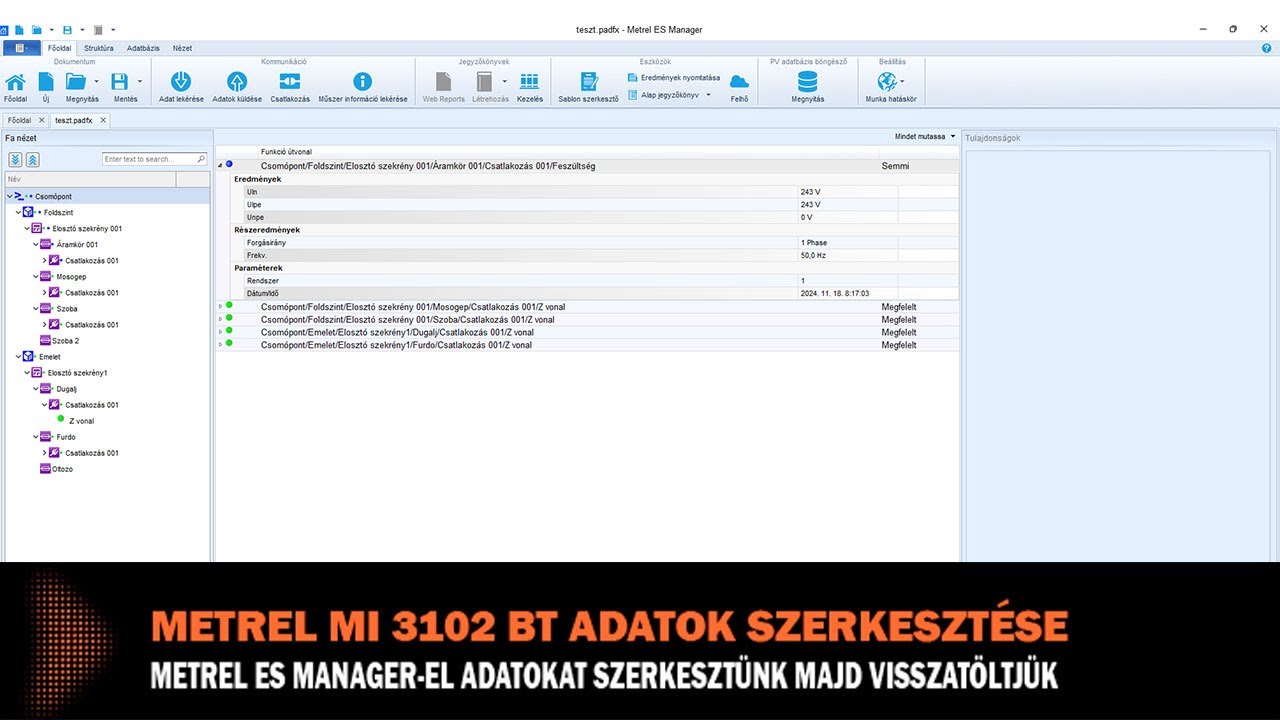Viewport: 1280px width, 720px height.
Task: Open PV adatbázis Megnyitás database icon
Action: coord(807,82)
